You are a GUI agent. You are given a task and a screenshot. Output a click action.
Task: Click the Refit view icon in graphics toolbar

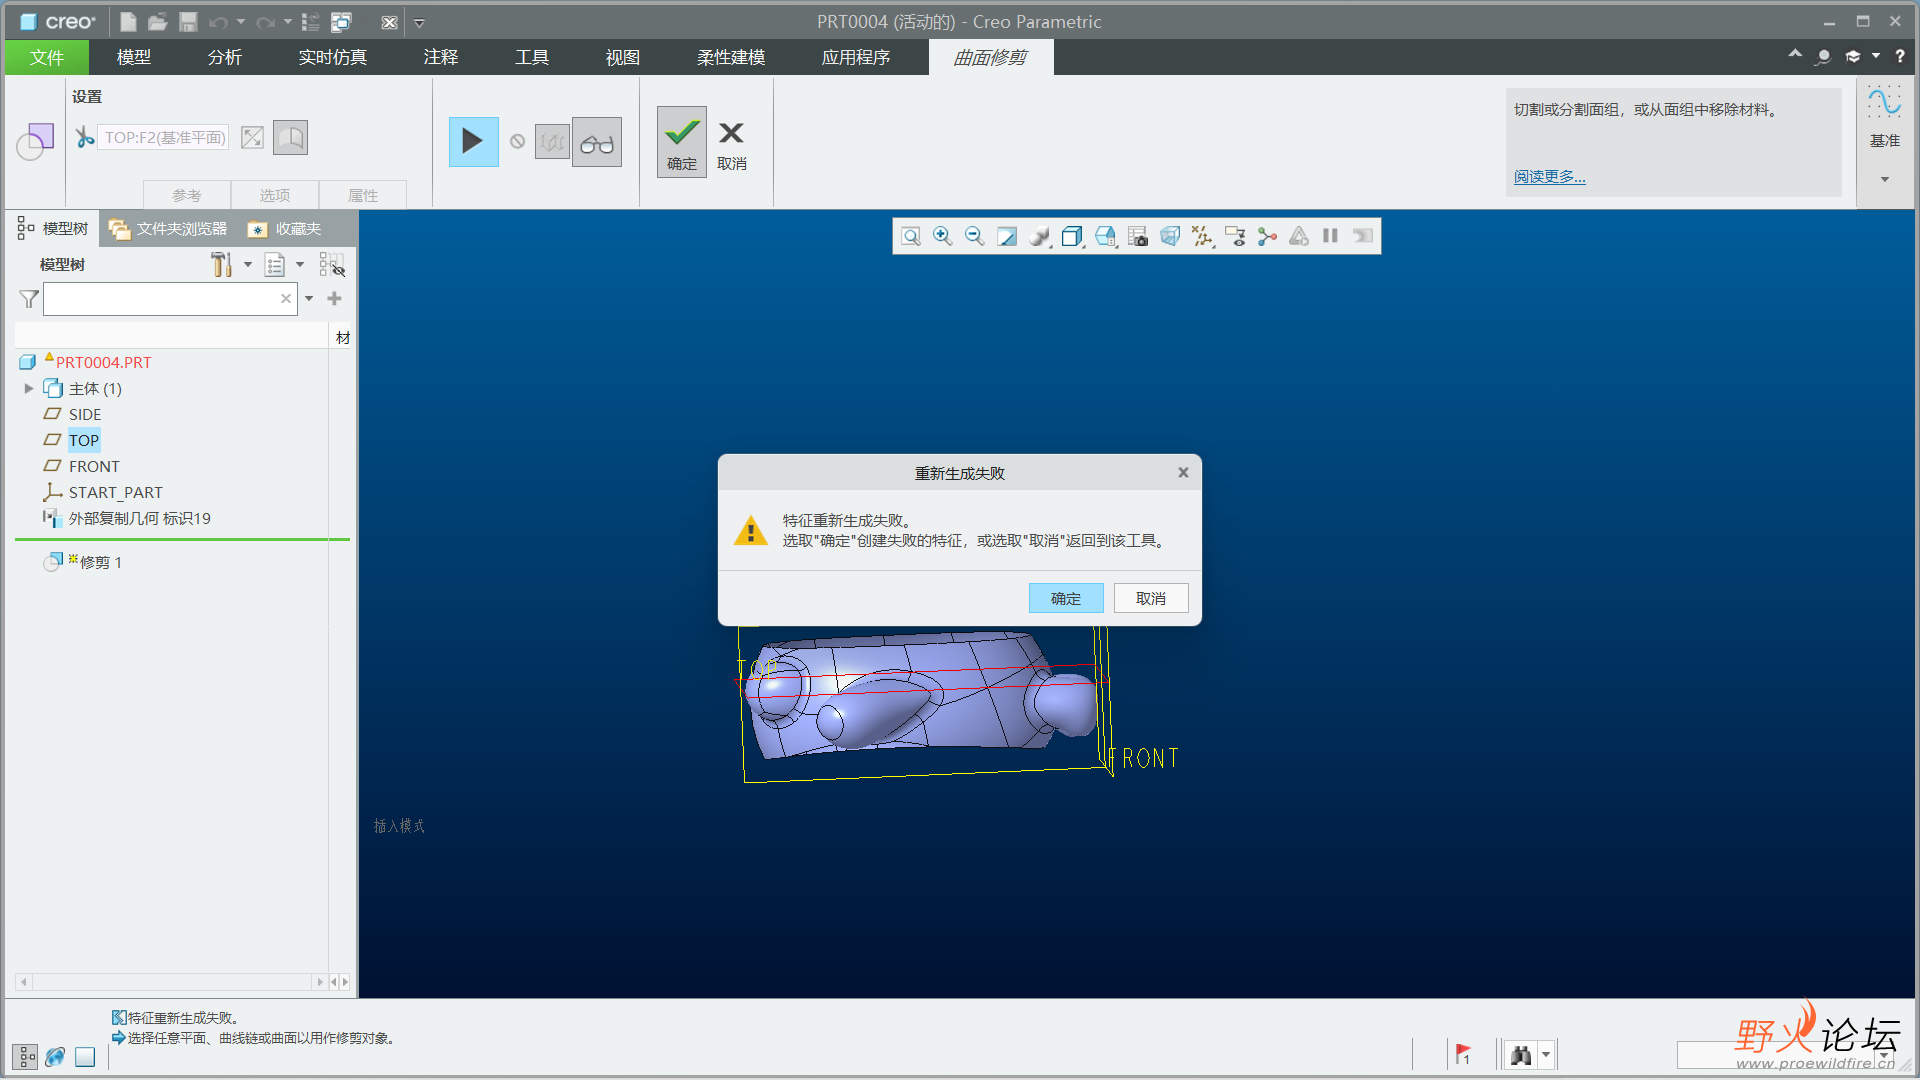pos(910,236)
